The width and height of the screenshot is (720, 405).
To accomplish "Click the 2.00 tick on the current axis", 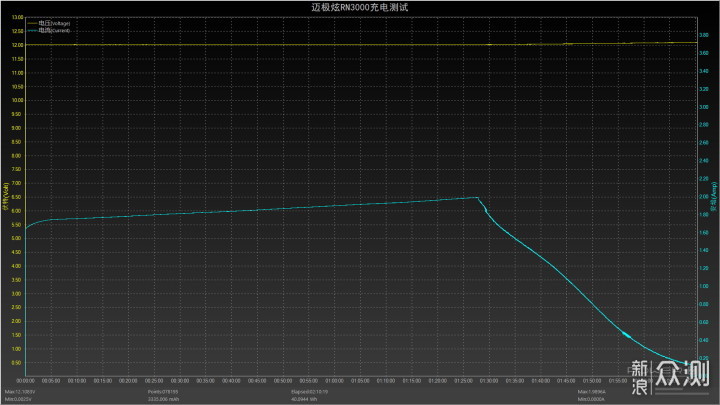I will coord(703,197).
